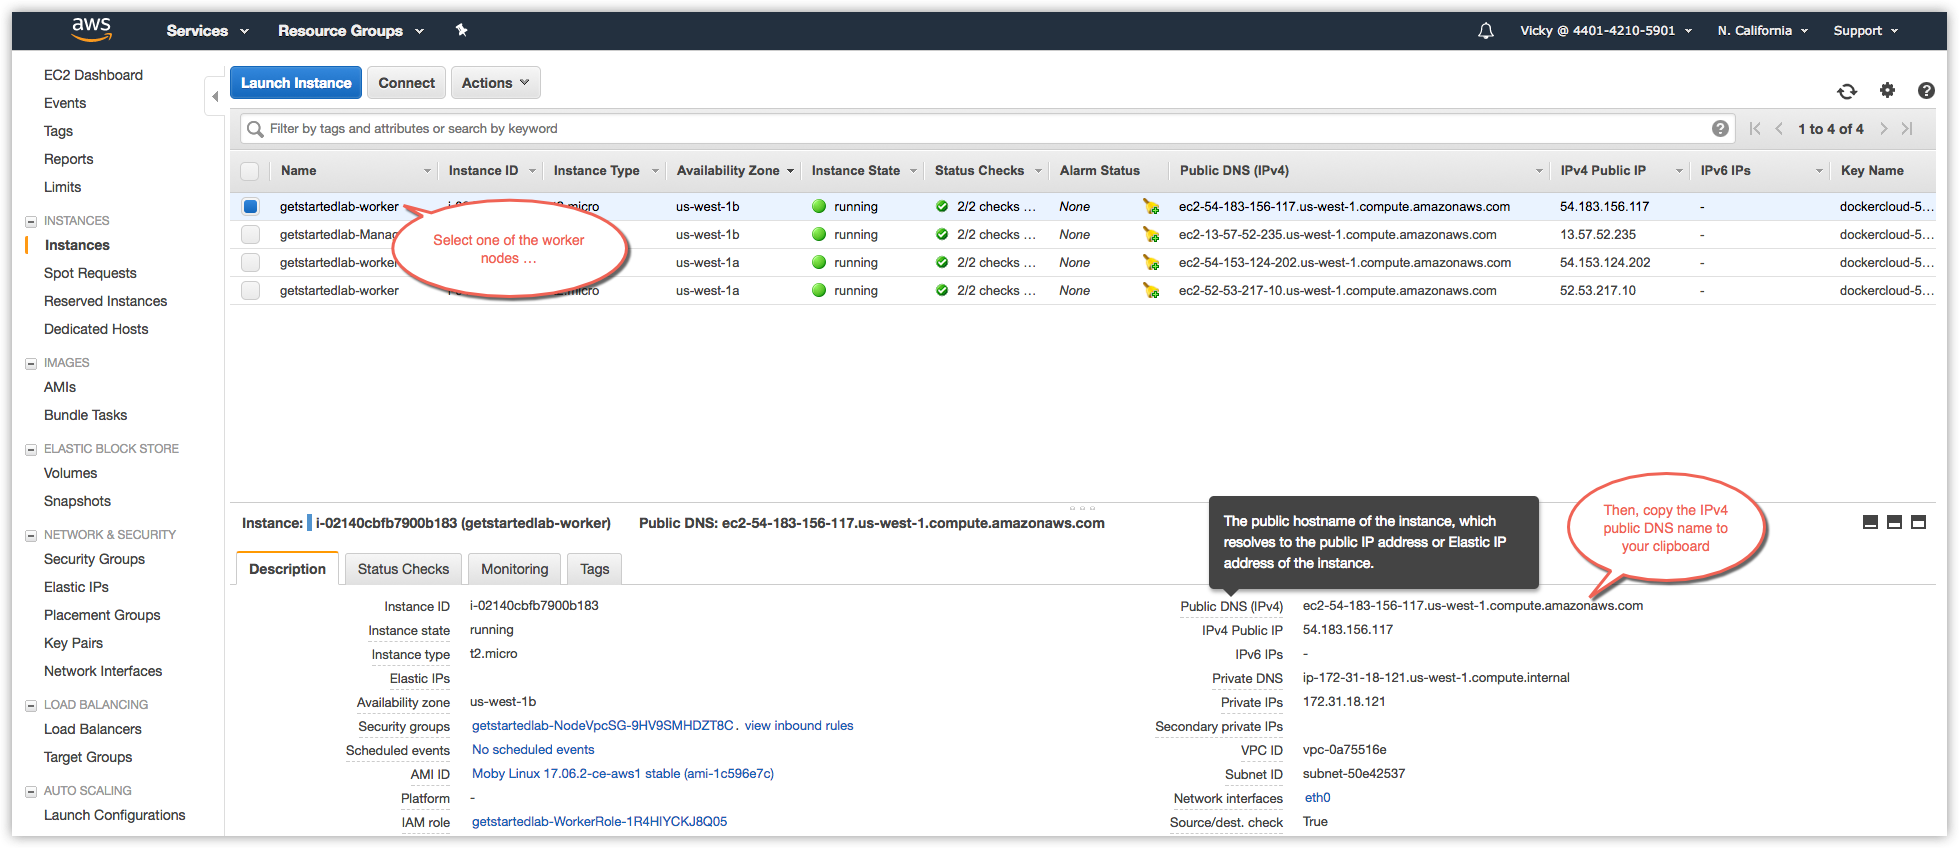Tick the checkbox for instance 13.57.52.235
1959x848 pixels.
coord(250,235)
